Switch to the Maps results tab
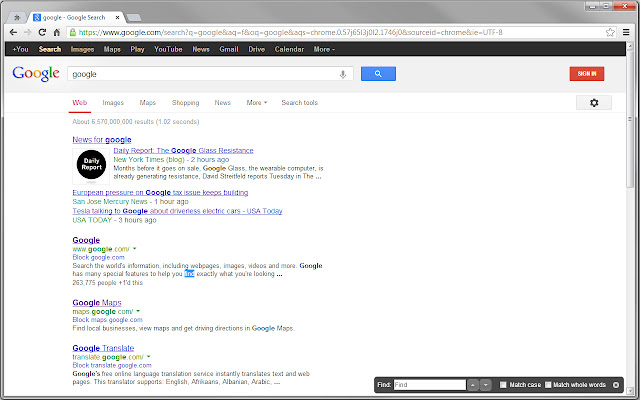Viewport: 640px width, 400px height. click(147, 102)
